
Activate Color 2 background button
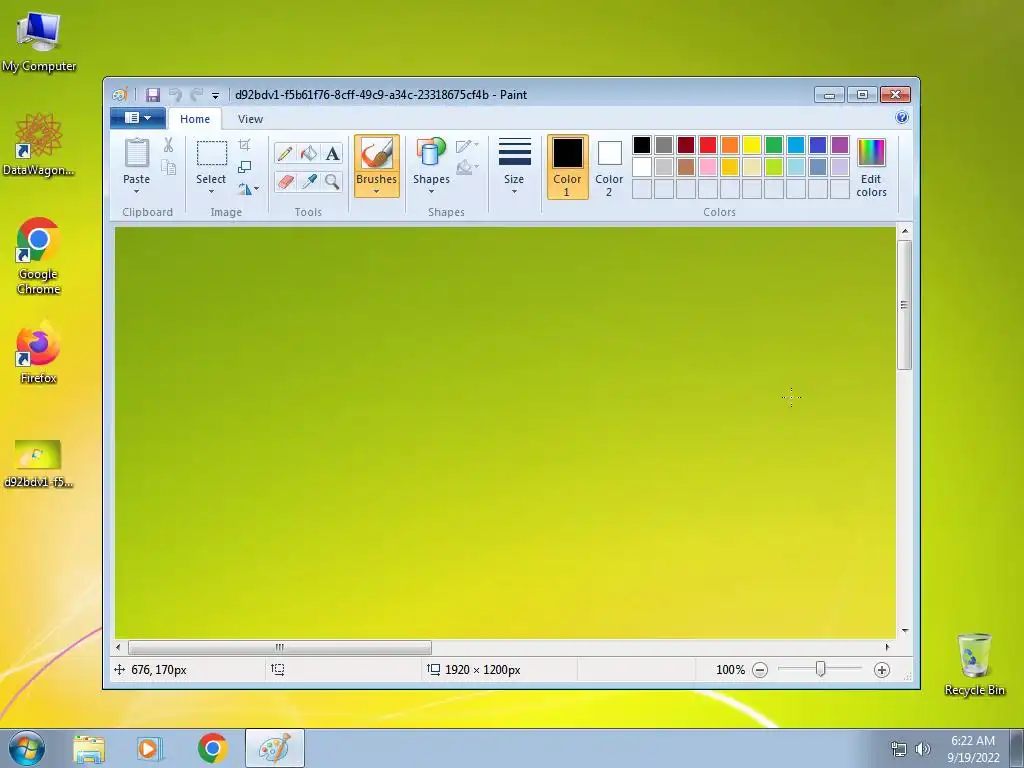pos(609,167)
